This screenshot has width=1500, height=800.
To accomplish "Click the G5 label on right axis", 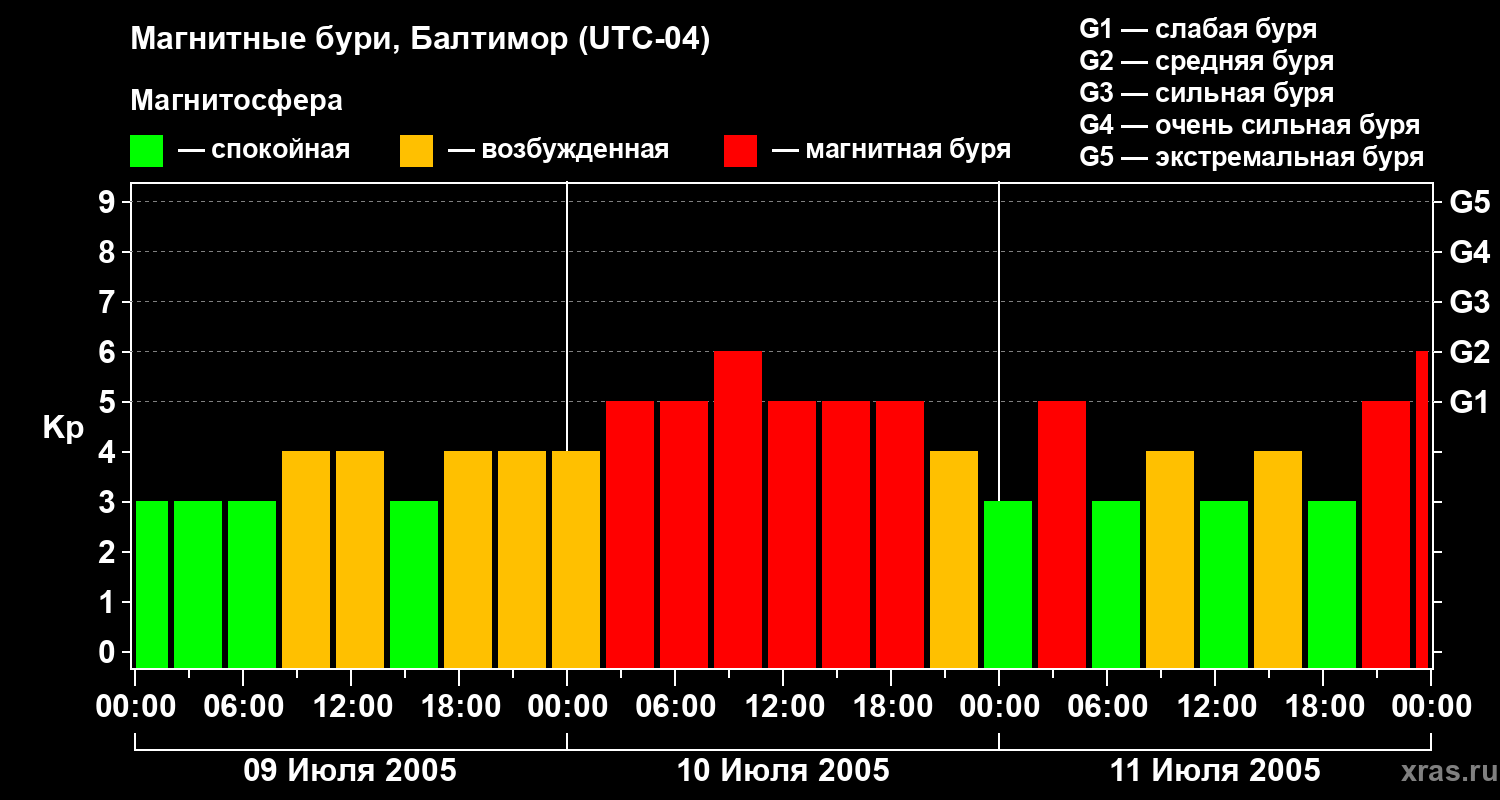I will [1469, 202].
